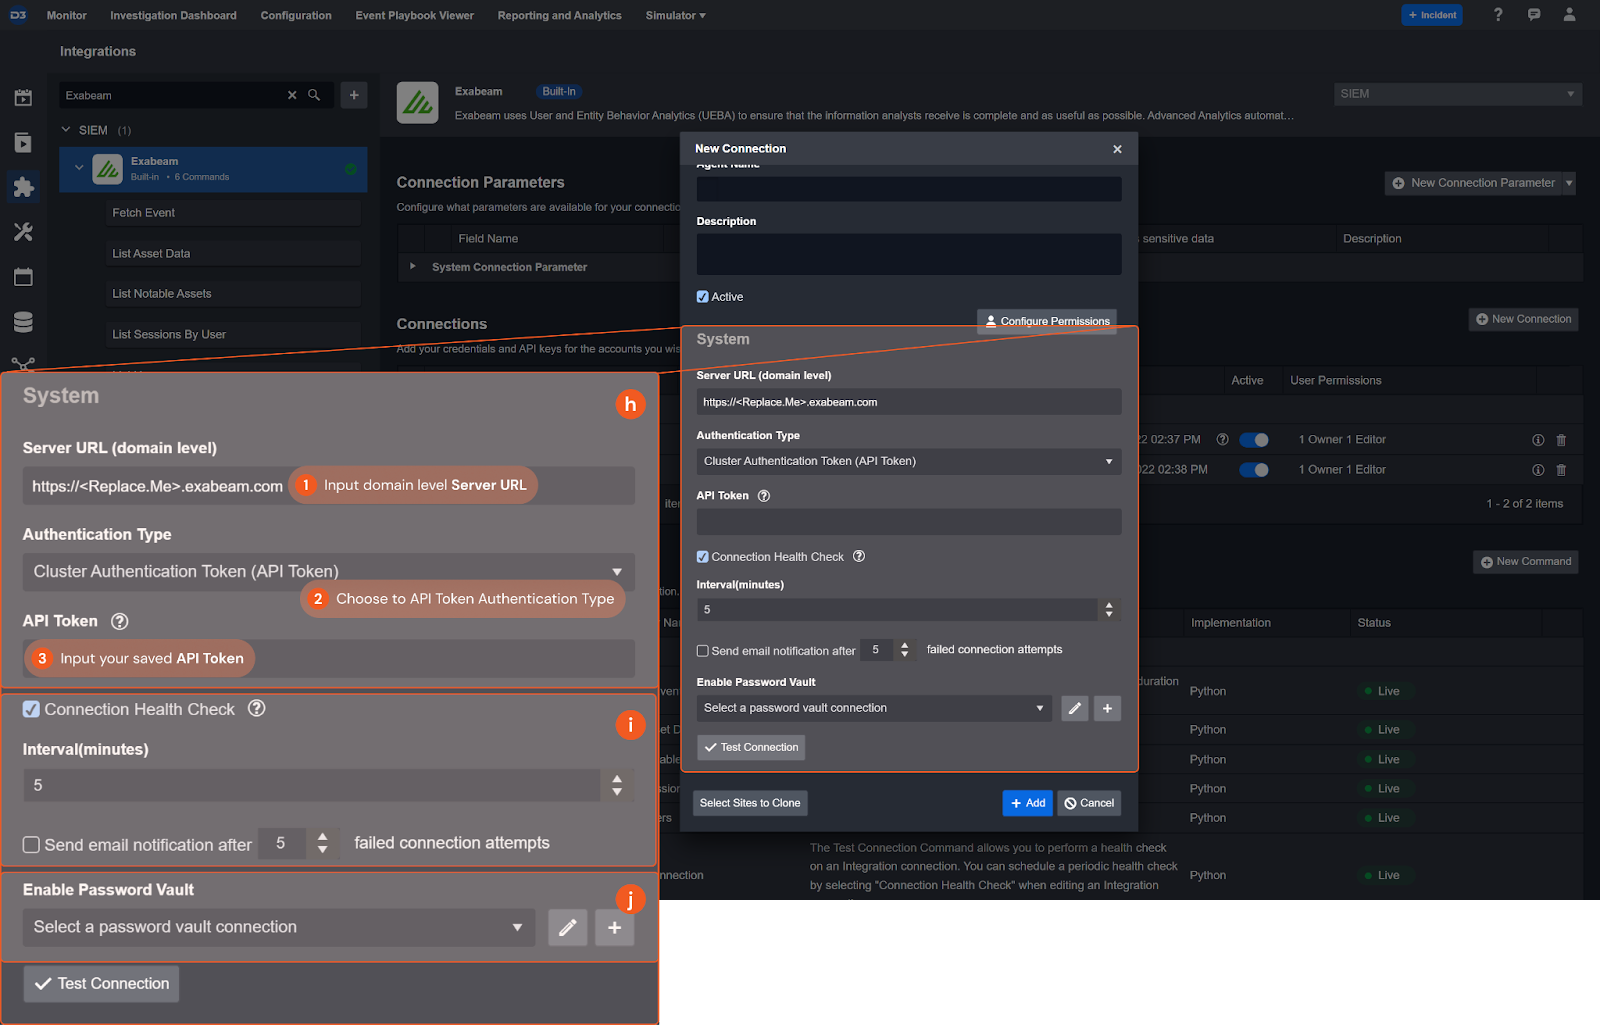Click the D3 logo in top bar
Viewport: 1600px width, 1025px height.
pos(18,15)
